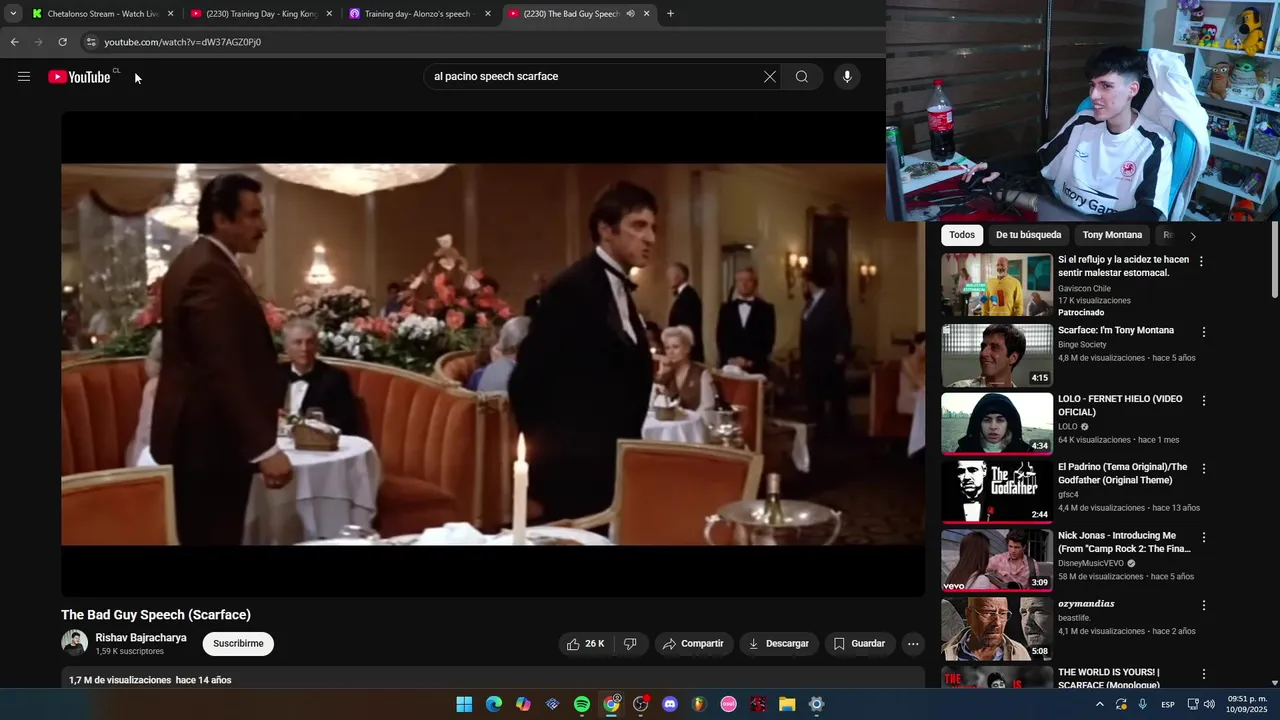
Task: Open options for El Padrino video
Action: point(1204,469)
